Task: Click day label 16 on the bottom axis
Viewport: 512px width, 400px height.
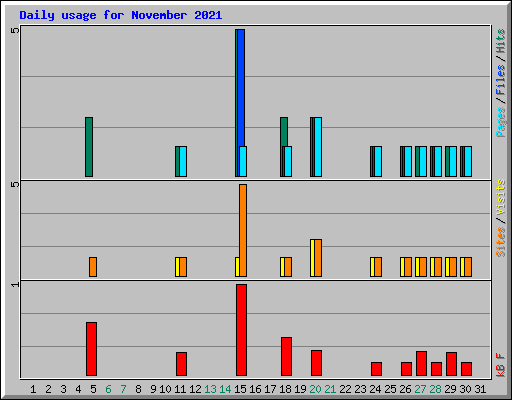Action: point(255,389)
